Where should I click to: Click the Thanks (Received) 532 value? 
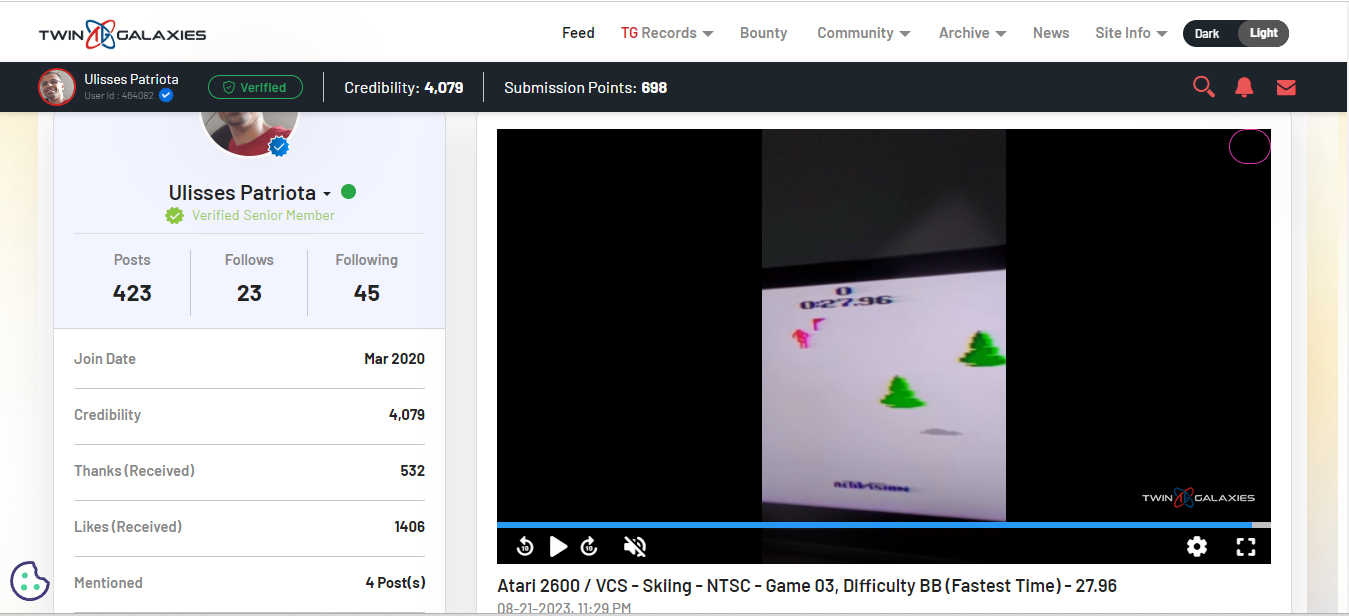(x=412, y=471)
